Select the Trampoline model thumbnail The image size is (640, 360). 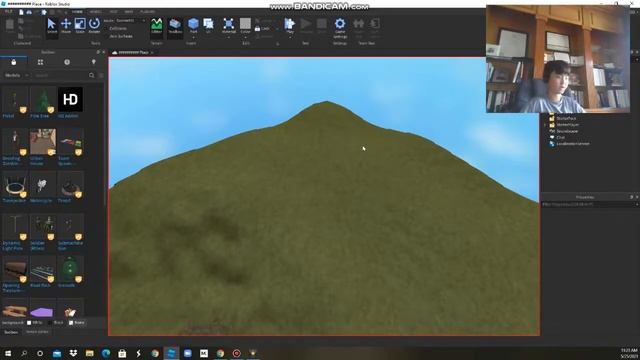pyautogui.click(x=15, y=184)
